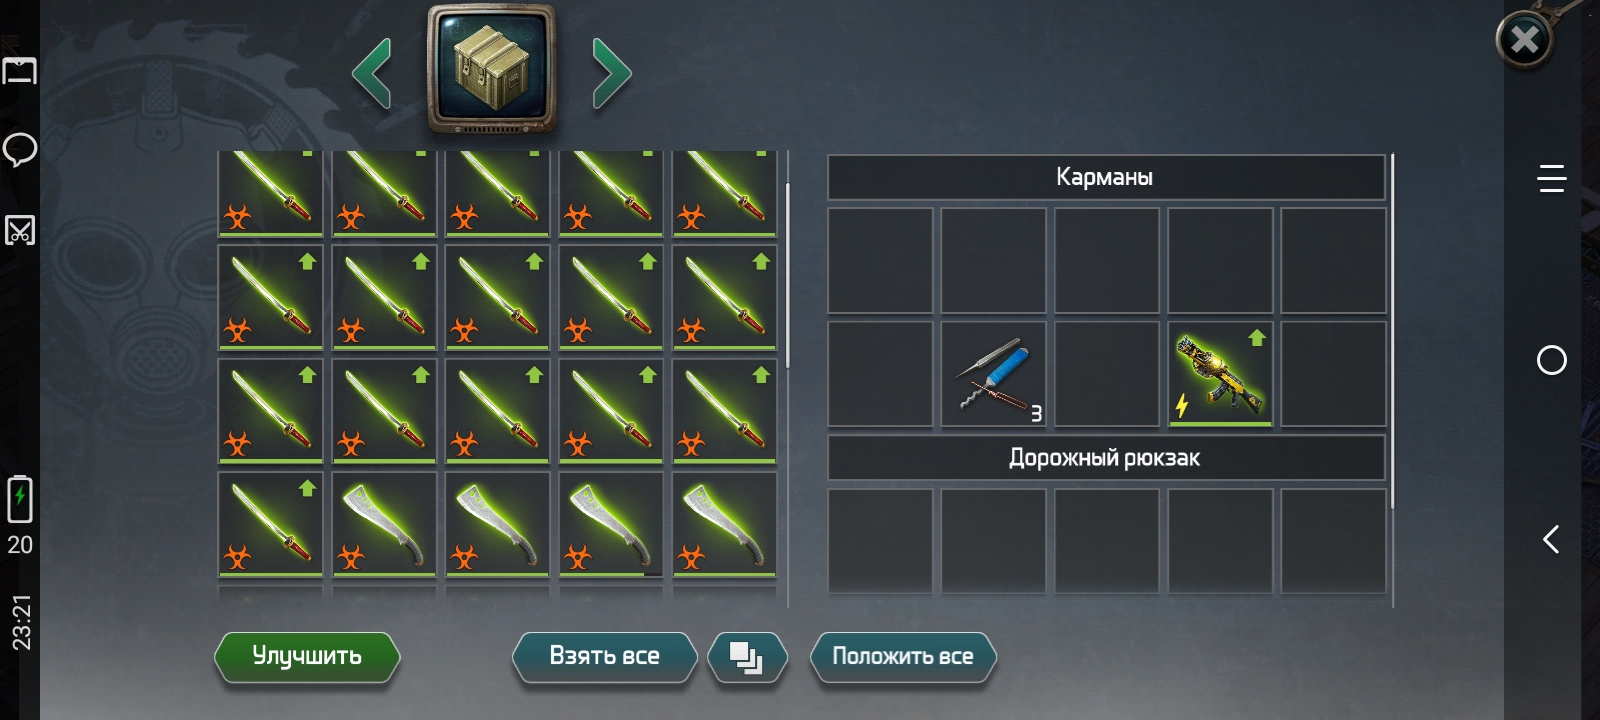
Task: Switch to next storage with right arrow
Action: 611,72
